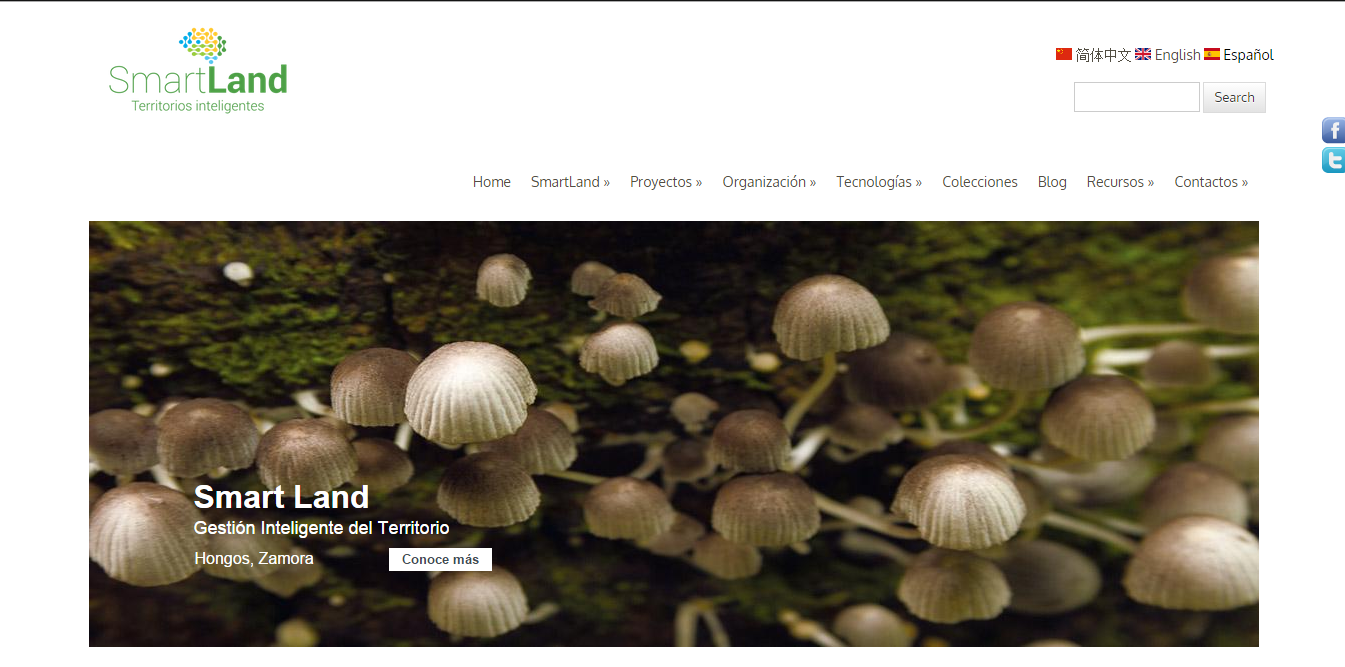Viewport: 1345px width, 667px height.
Task: Expand the Proyectos dropdown menu
Action: [x=666, y=181]
